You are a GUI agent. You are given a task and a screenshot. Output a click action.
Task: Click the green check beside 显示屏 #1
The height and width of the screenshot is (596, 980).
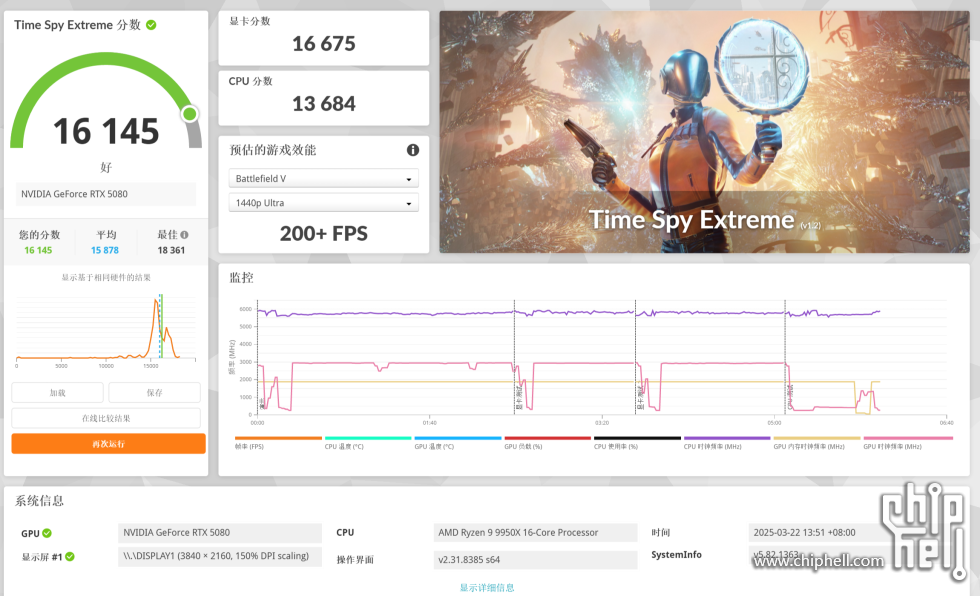click(x=70, y=557)
